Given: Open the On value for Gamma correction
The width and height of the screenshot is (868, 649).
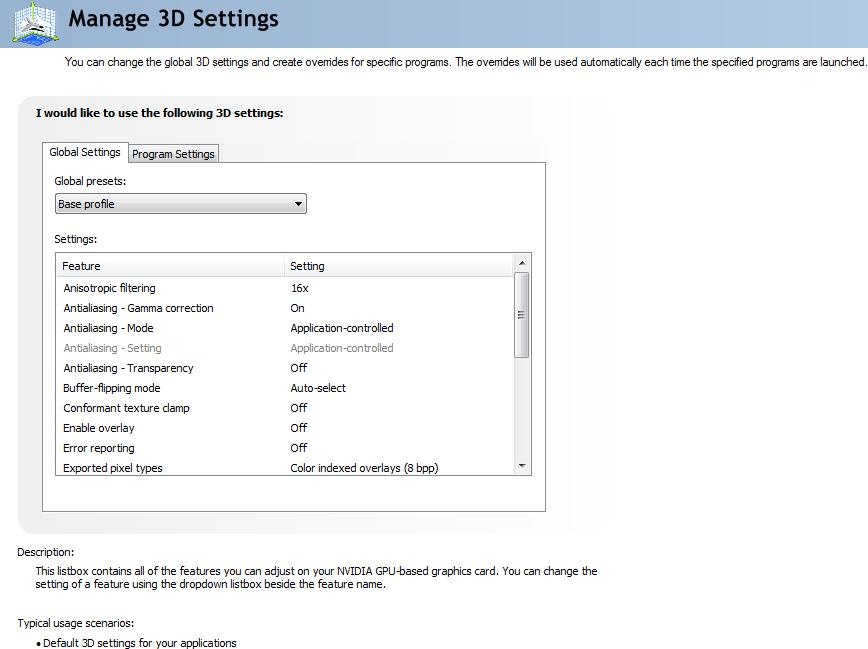Looking at the screenshot, I should pyautogui.click(x=297, y=308).
